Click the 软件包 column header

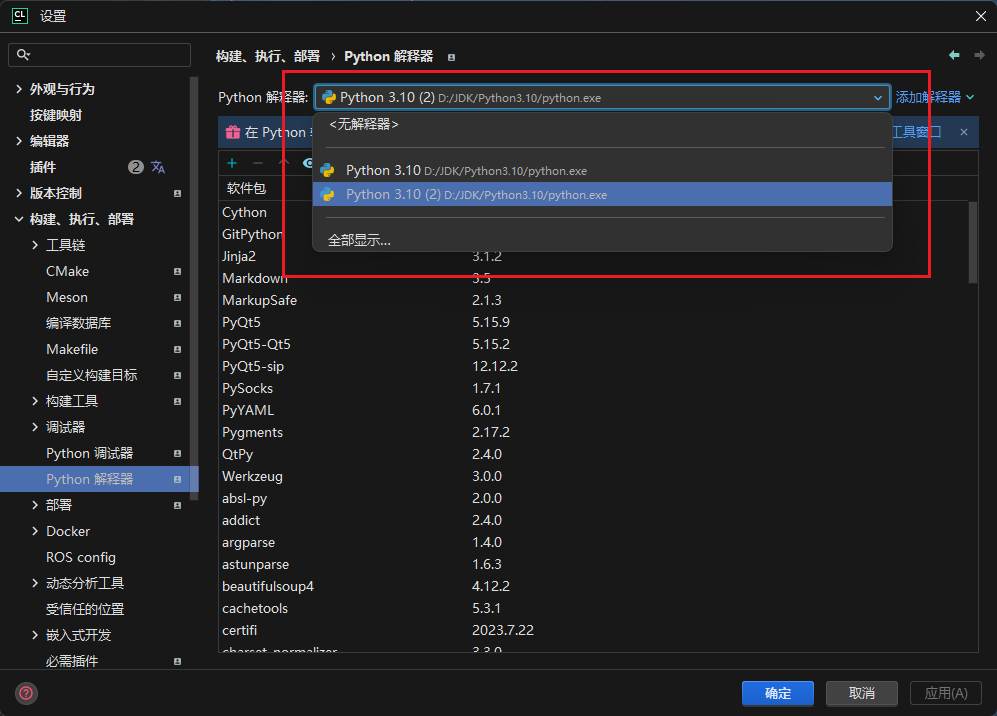coord(247,188)
